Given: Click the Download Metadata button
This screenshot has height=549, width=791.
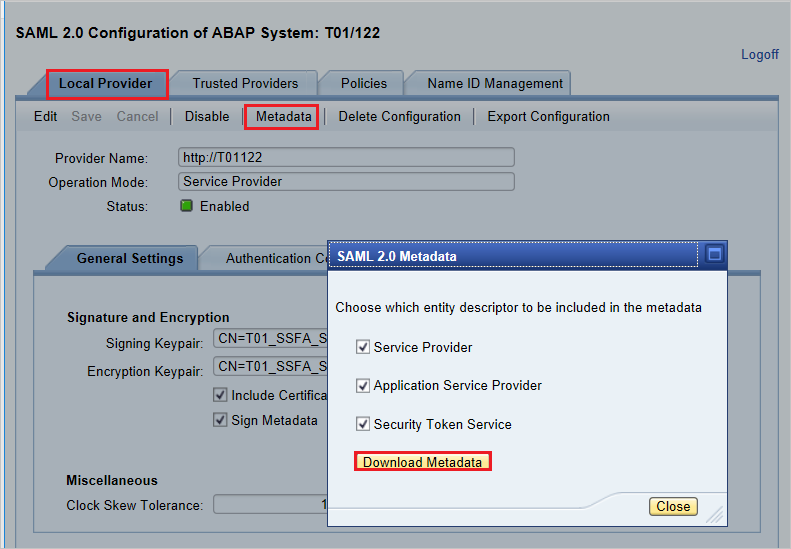Looking at the screenshot, I should coord(423,462).
